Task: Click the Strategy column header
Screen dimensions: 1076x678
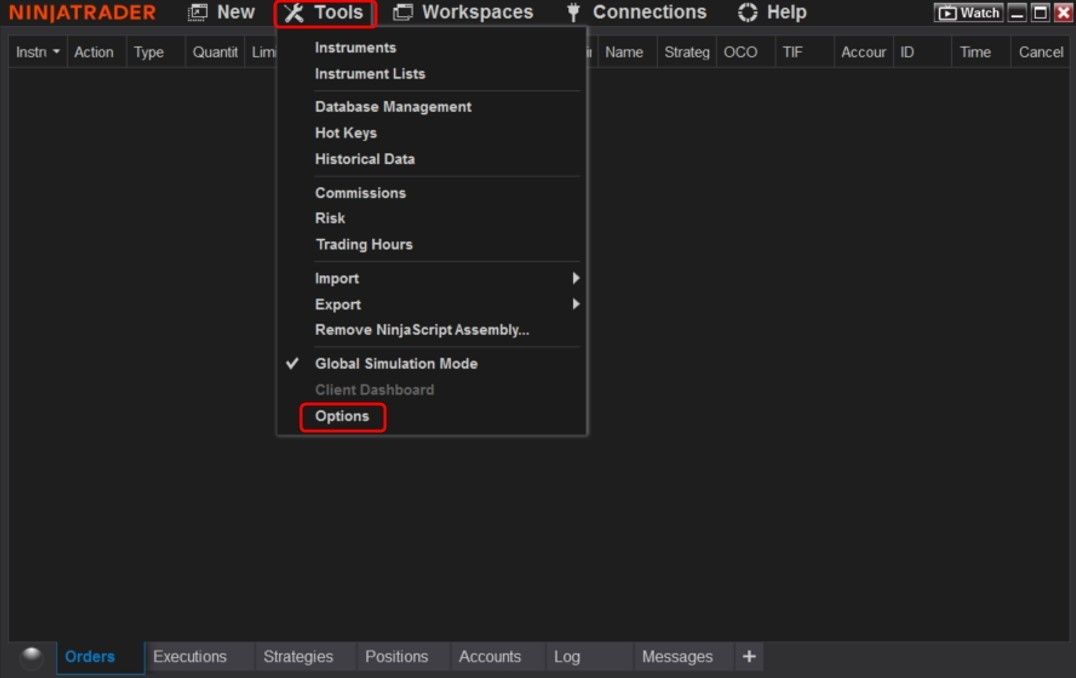Action: click(x=686, y=52)
